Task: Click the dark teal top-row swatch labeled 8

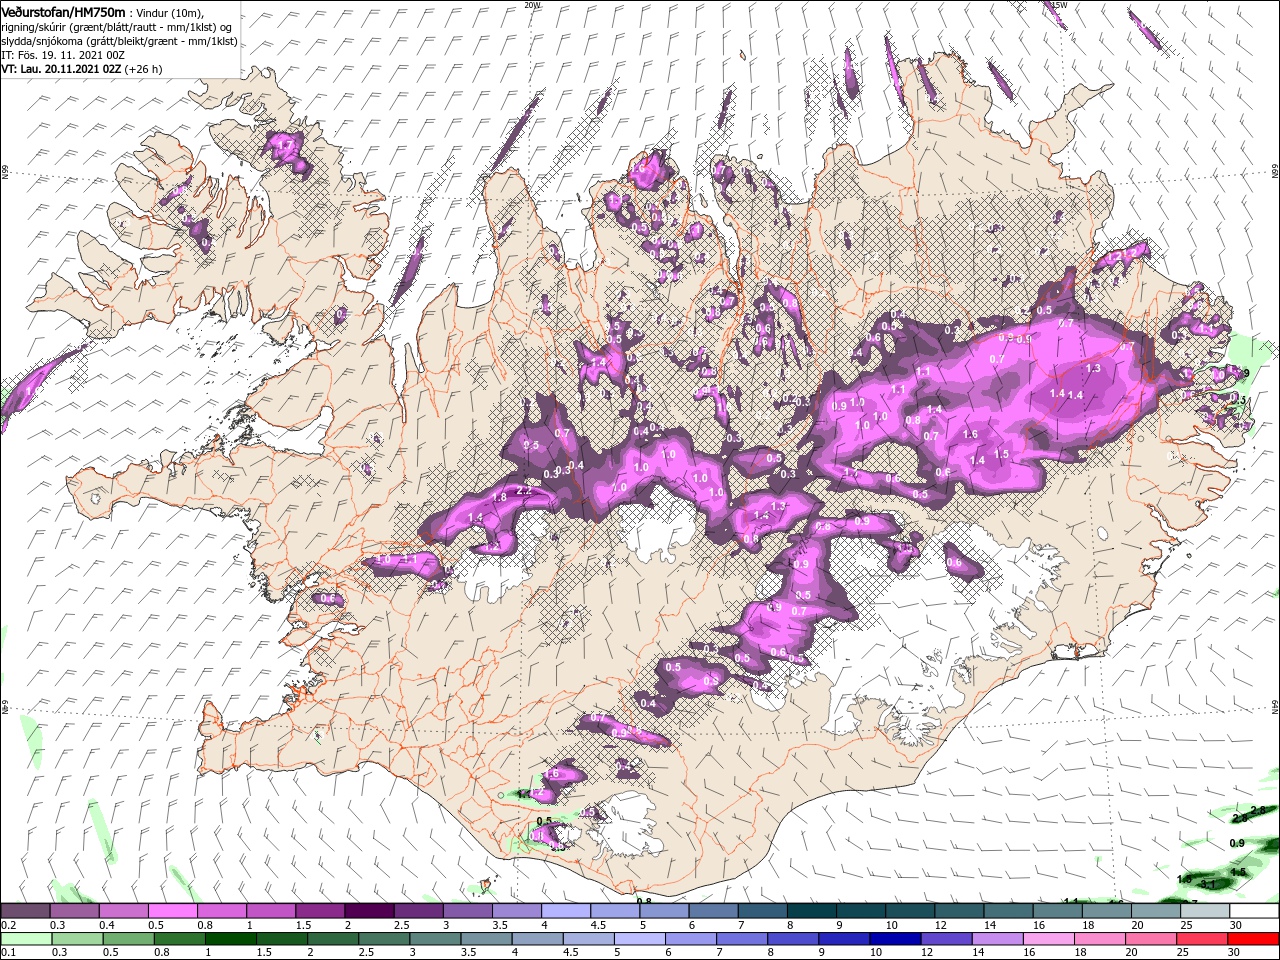Action: pos(812,911)
